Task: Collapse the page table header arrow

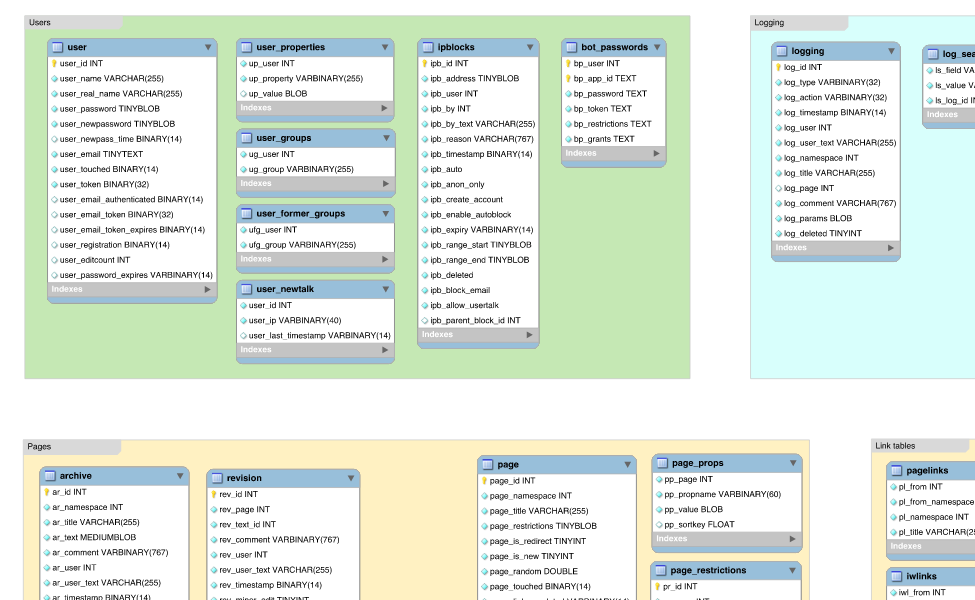Action: point(627,464)
